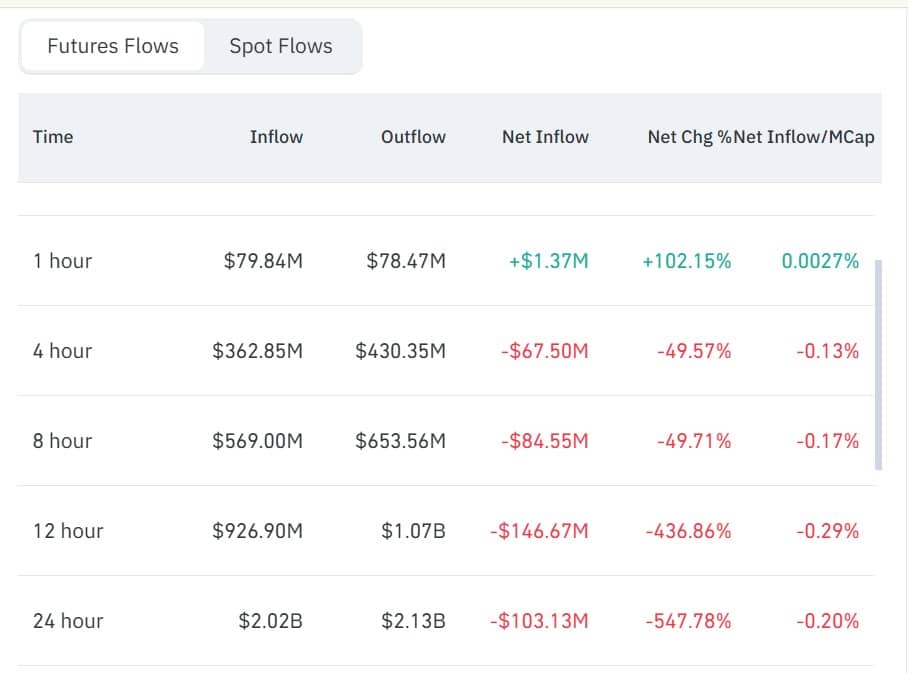The image size is (908, 673).
Task: Click the Net Chg % column header
Action: pyautogui.click(x=689, y=137)
